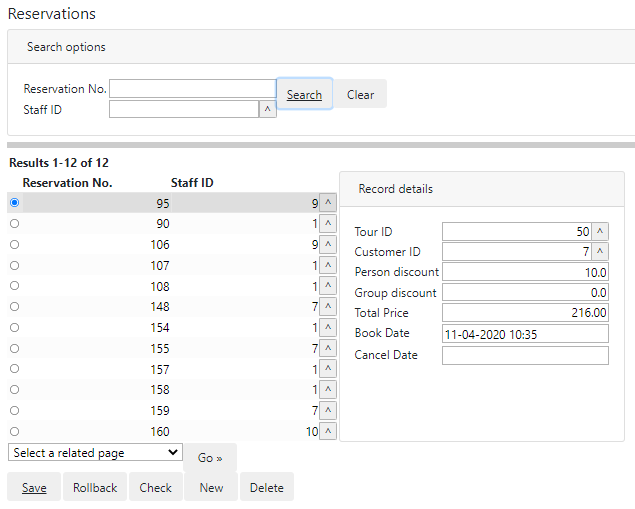The width and height of the screenshot is (635, 509).
Task: Create a New reservation record
Action: [211, 487]
